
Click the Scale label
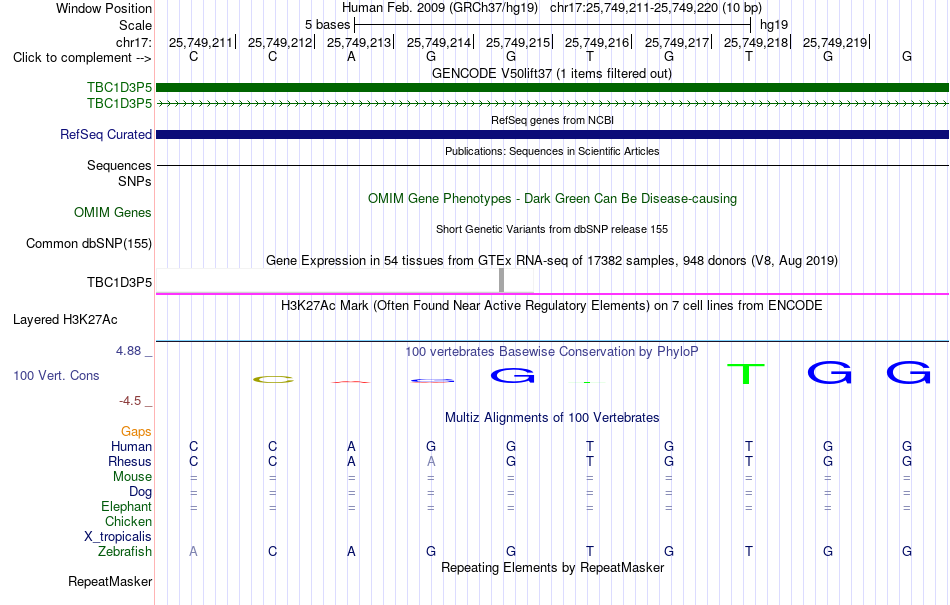tap(136, 25)
